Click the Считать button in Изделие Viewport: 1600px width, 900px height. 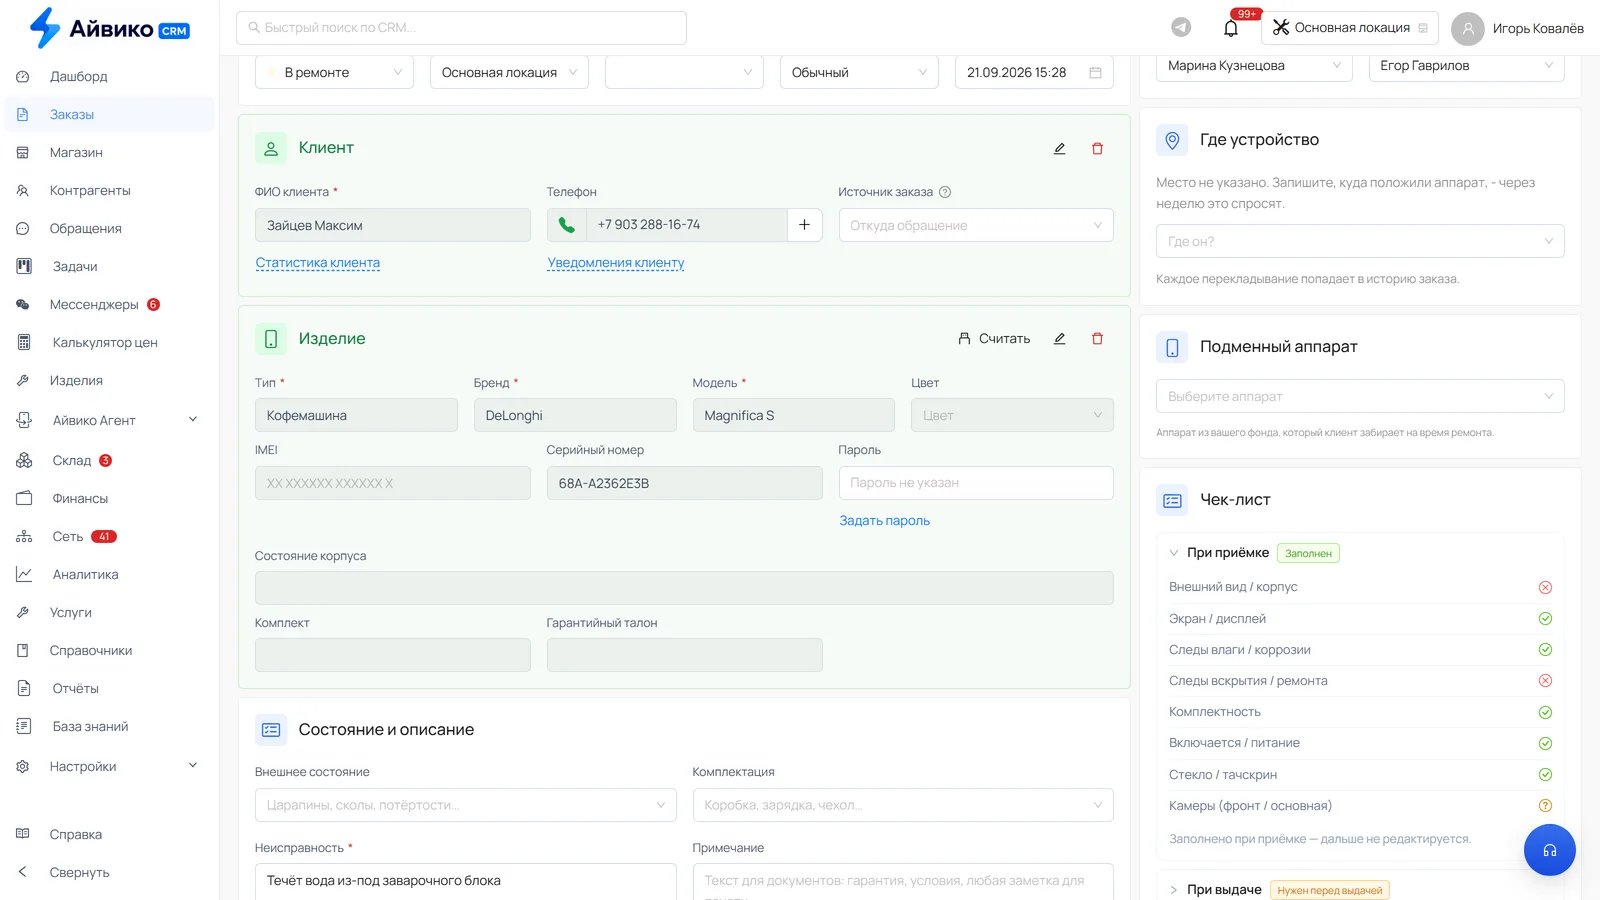tap(994, 339)
